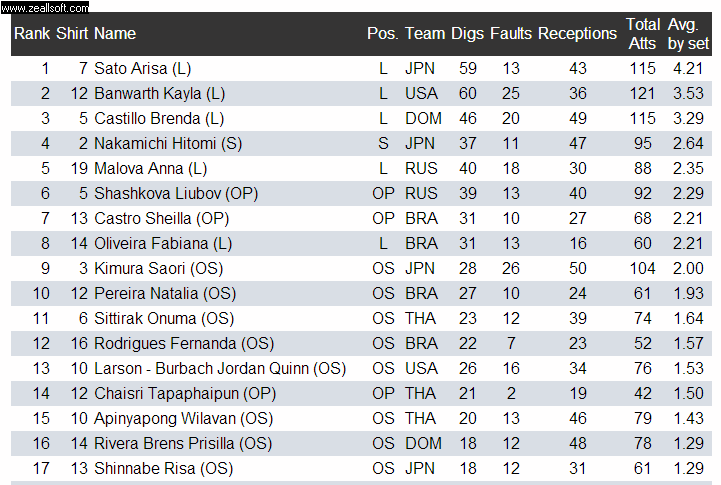Open Kimura Saori (OS) entry
Screen dimensions: 721x485
point(159,268)
